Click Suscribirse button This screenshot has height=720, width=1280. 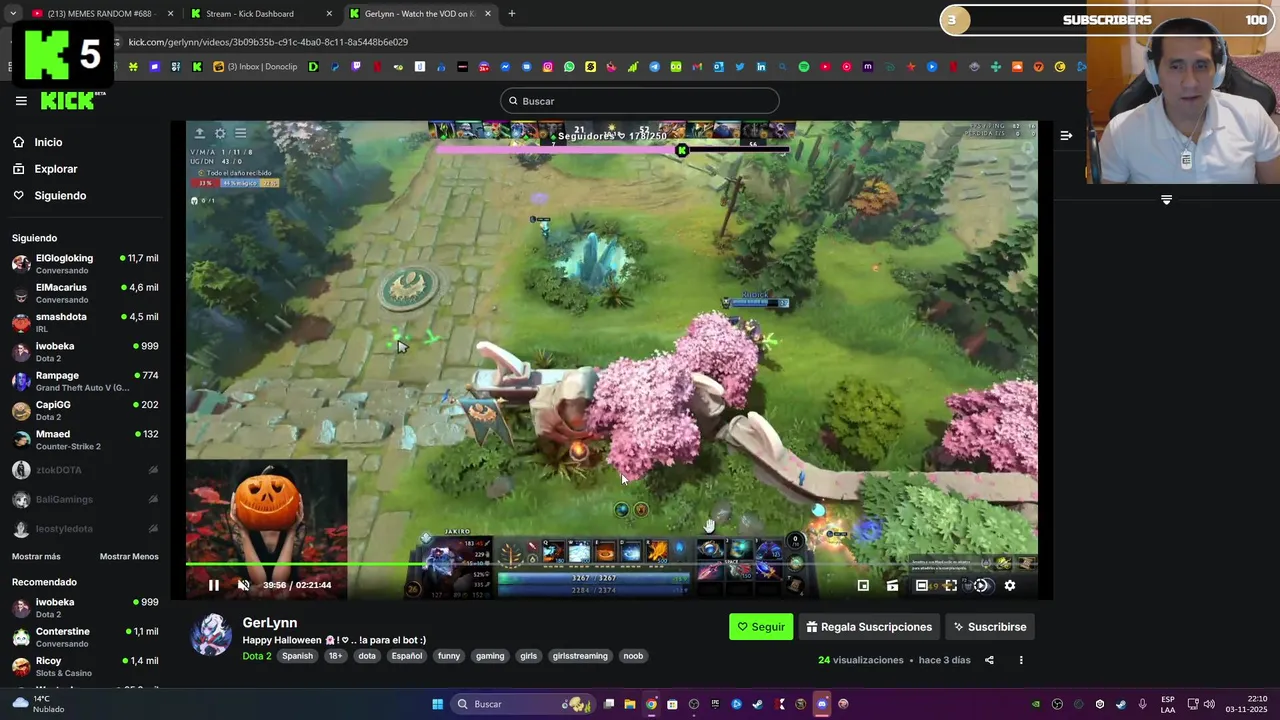(x=989, y=627)
